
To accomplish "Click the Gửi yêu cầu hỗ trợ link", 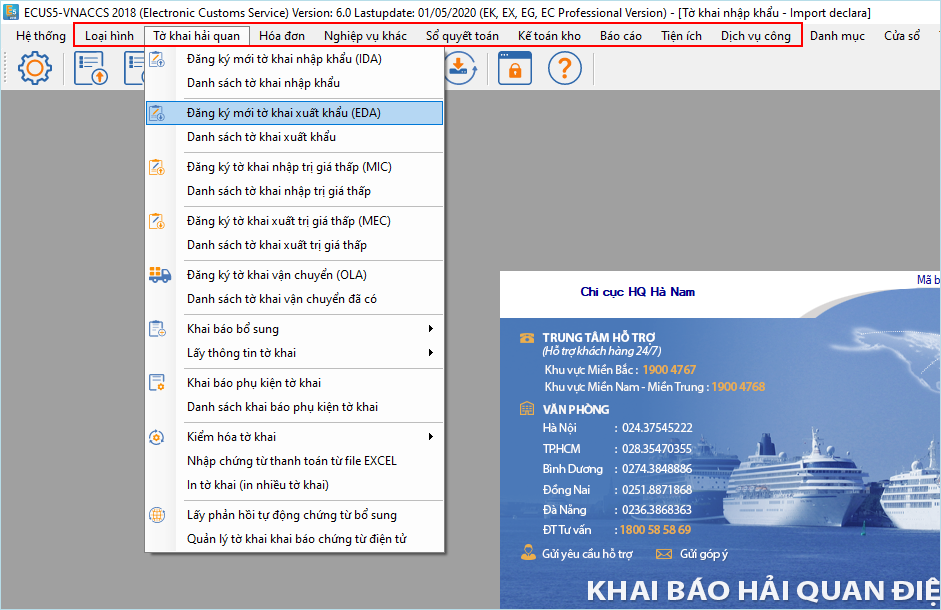I will click(588, 554).
